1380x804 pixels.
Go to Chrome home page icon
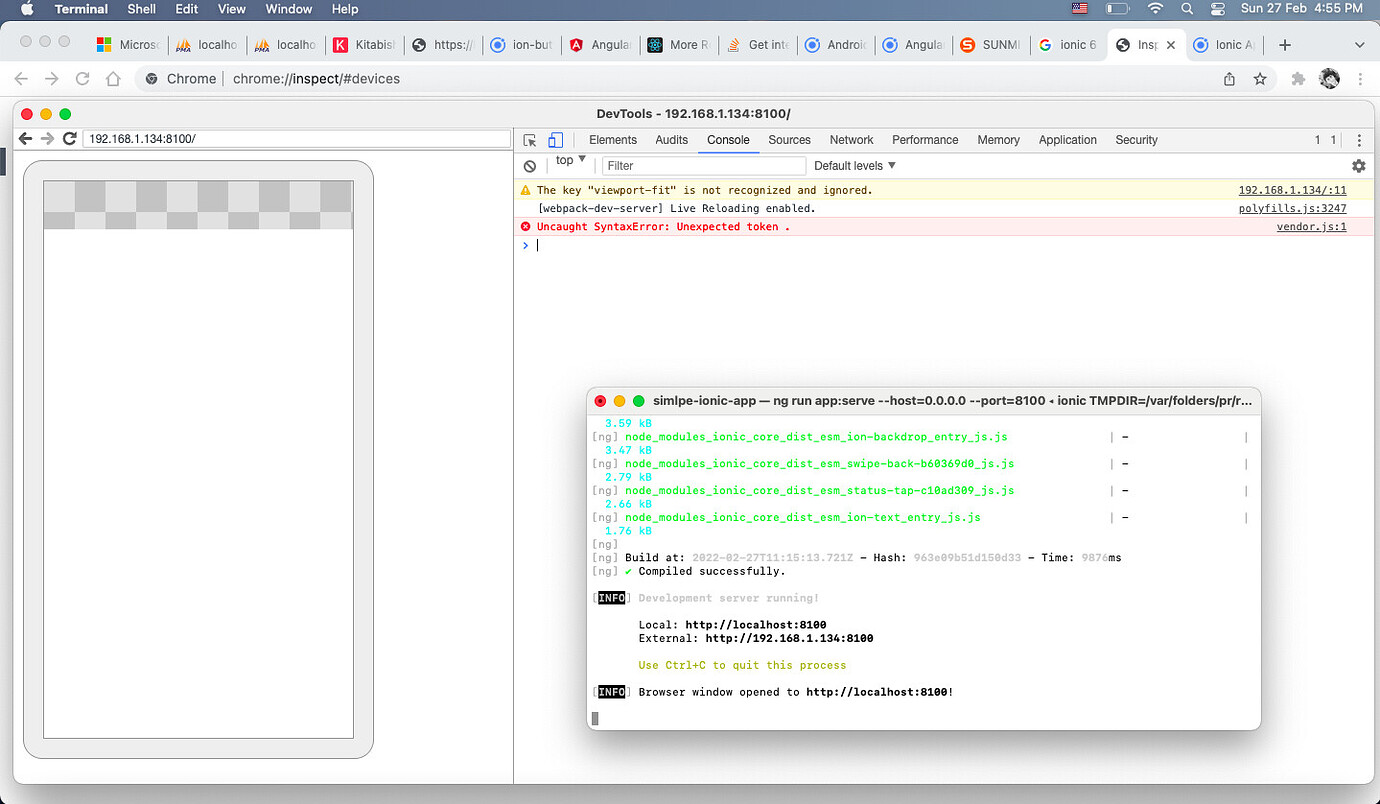[x=114, y=78]
